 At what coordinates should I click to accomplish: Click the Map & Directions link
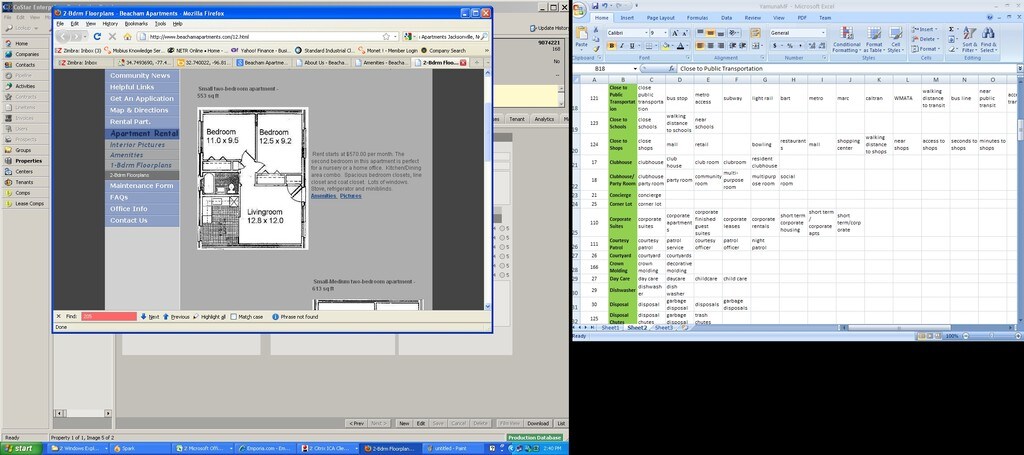139,110
